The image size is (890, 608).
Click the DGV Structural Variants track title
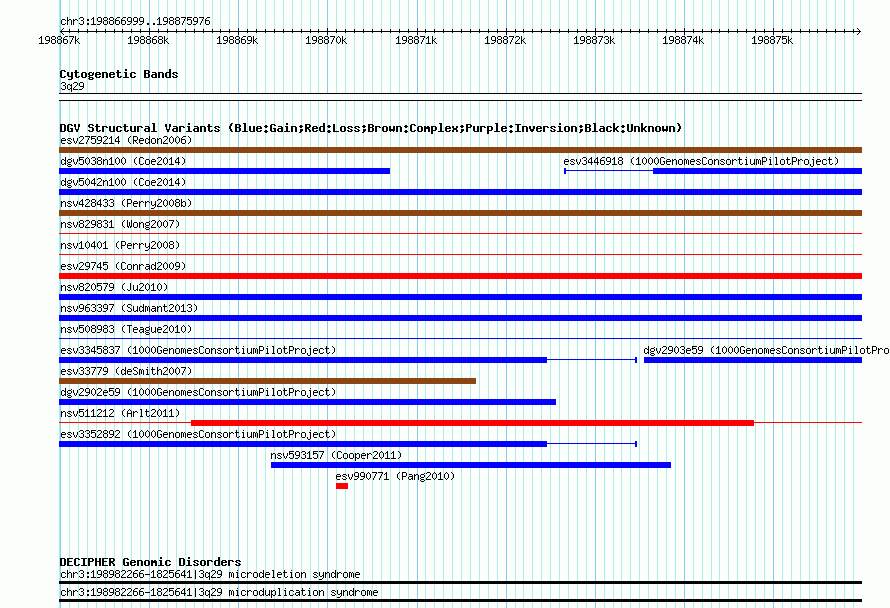click(x=371, y=128)
